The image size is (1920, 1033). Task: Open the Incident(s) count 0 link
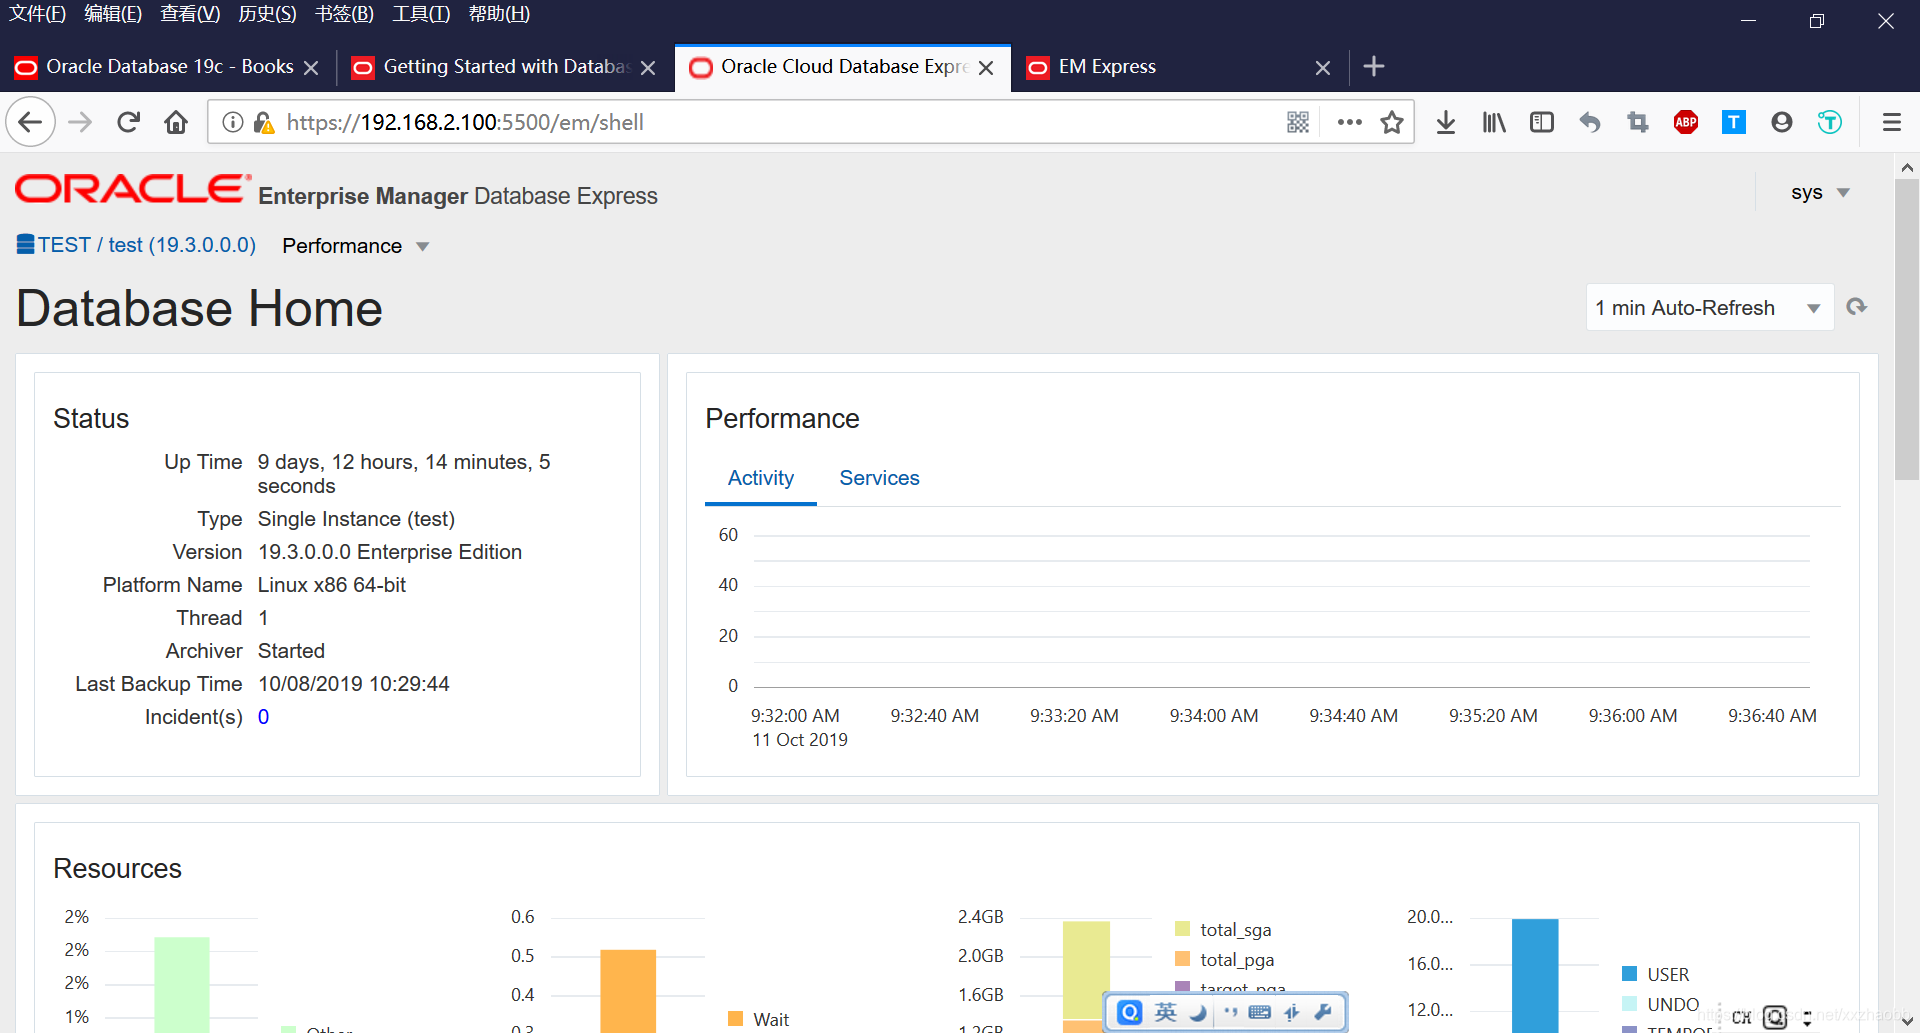tap(263, 717)
